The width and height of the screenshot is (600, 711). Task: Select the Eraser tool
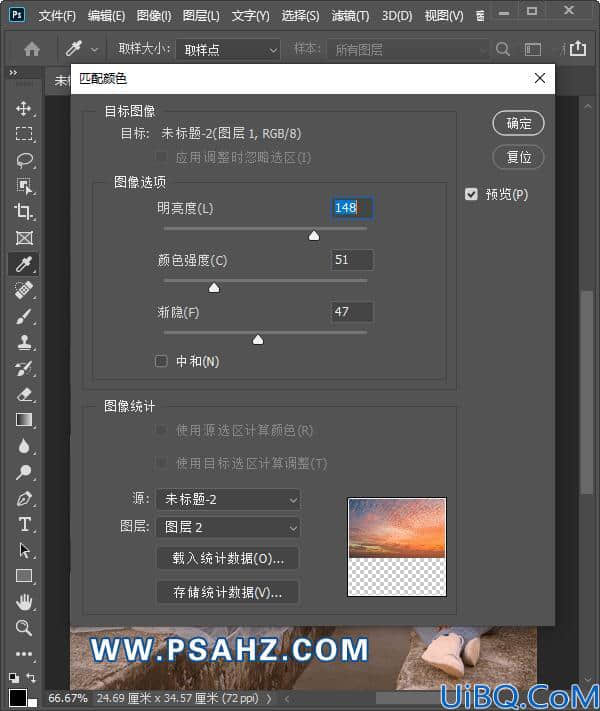point(24,394)
